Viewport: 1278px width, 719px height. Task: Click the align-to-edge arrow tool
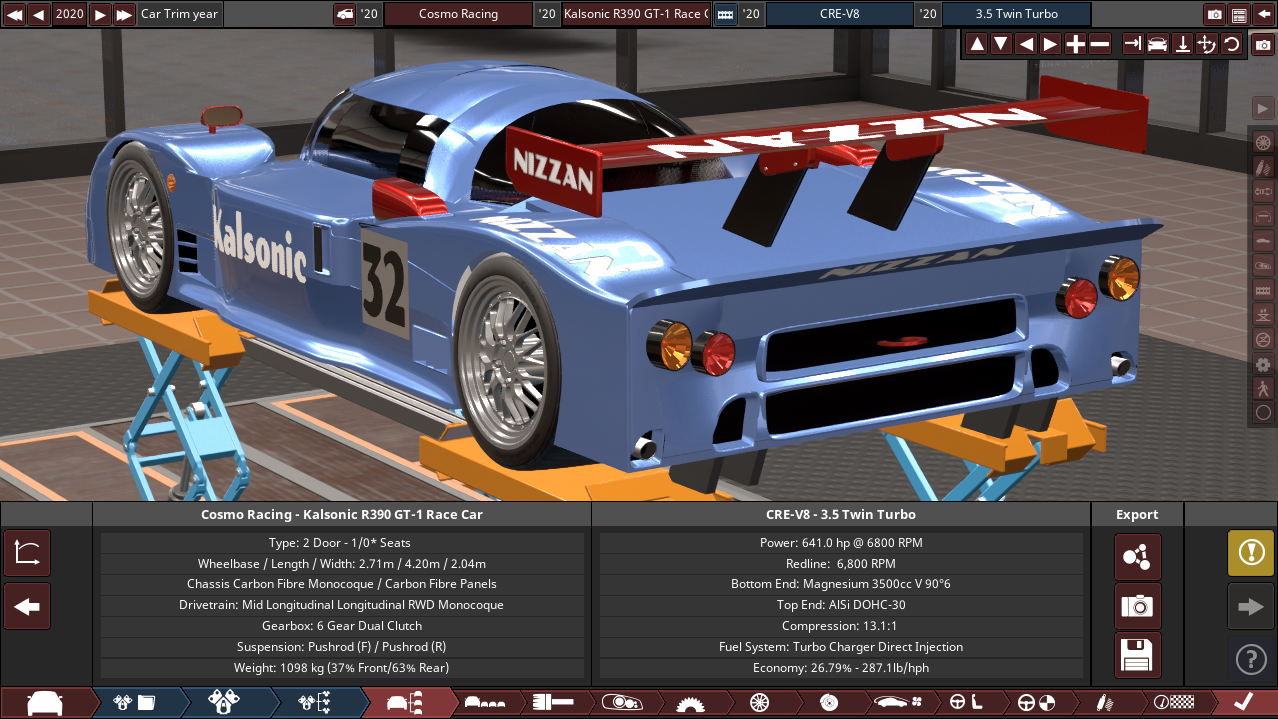click(x=1133, y=44)
